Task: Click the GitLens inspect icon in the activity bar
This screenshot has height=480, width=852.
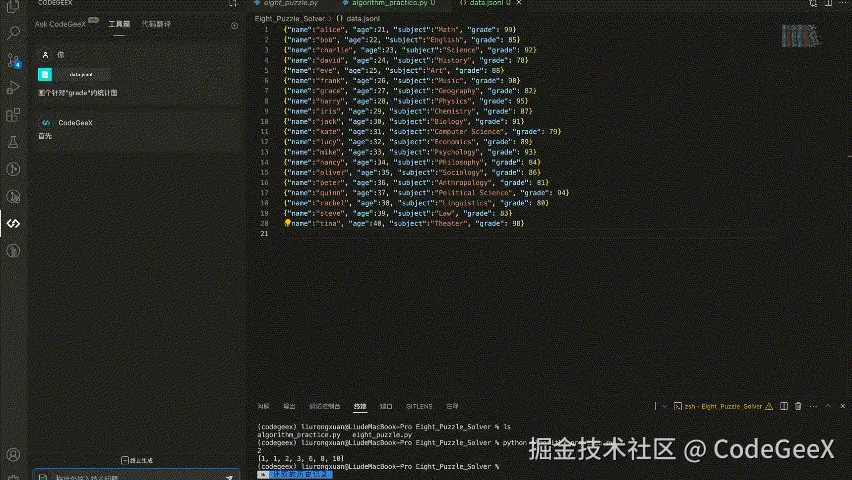Action: coord(13,196)
